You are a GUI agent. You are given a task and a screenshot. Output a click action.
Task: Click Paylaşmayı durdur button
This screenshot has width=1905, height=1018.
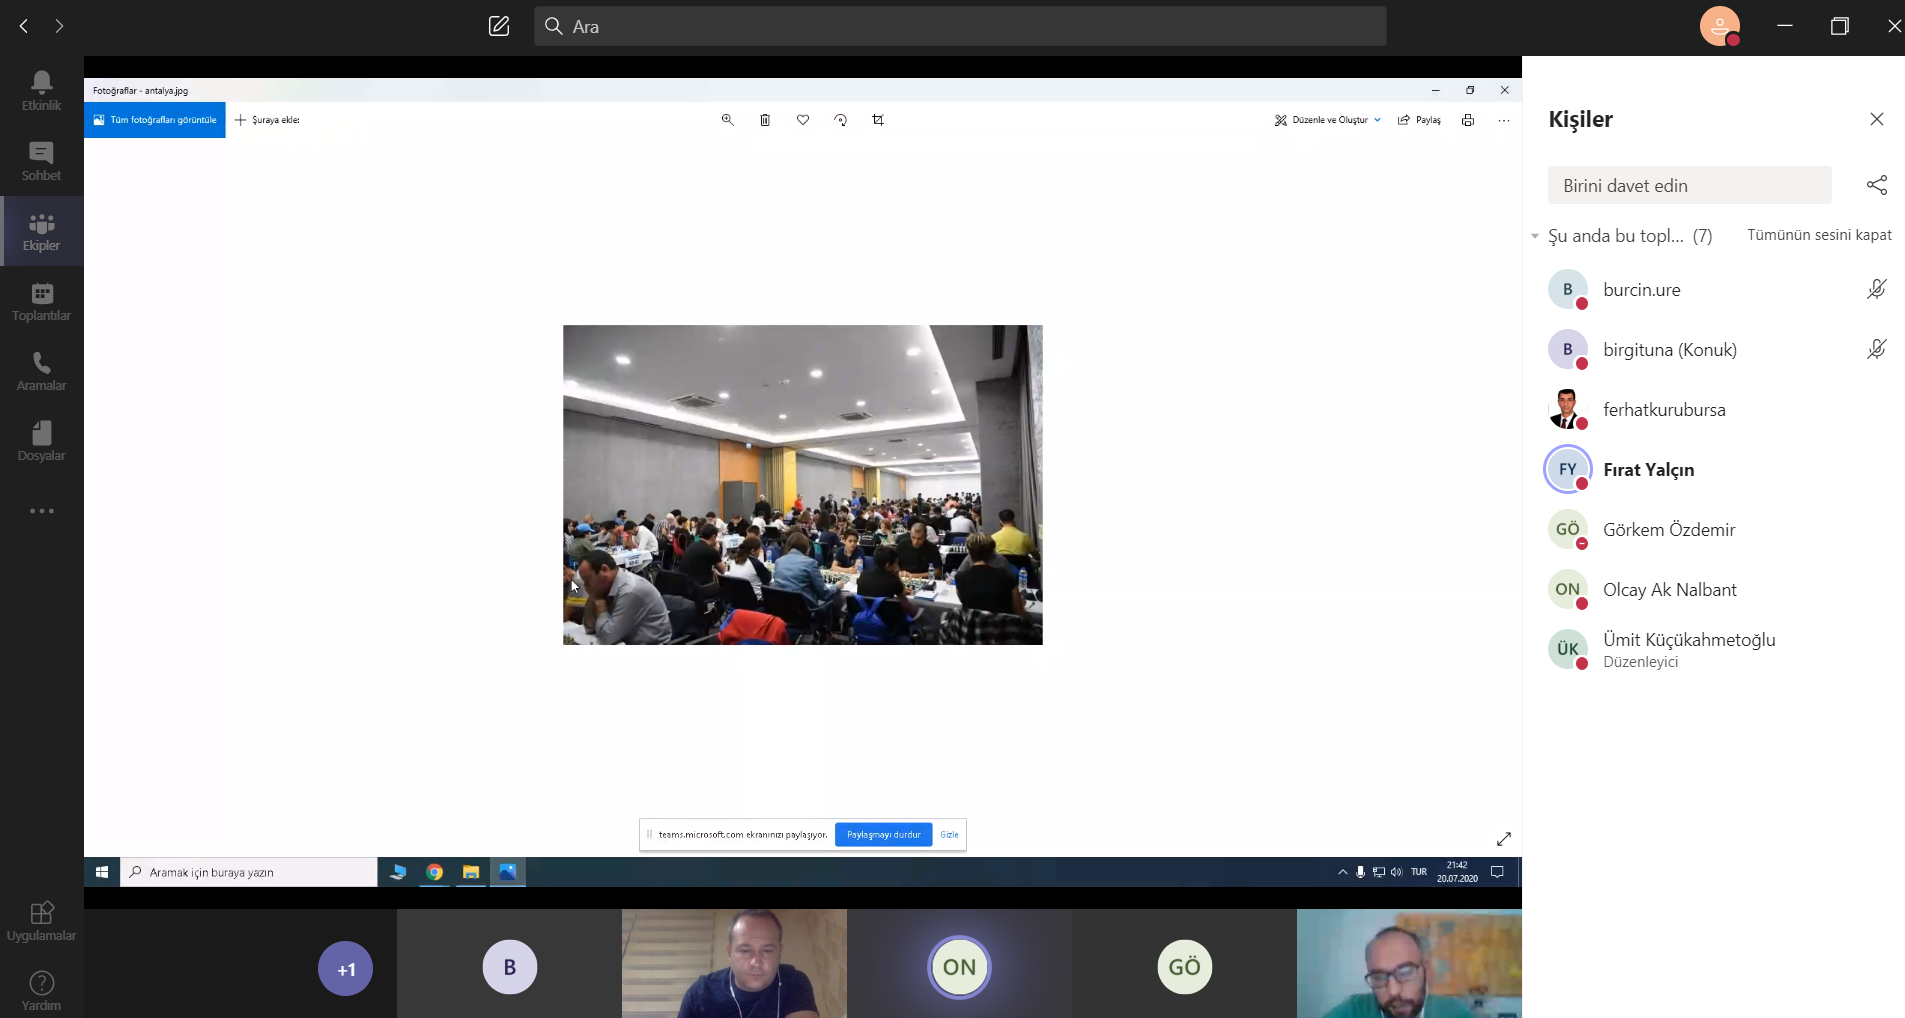click(x=884, y=834)
